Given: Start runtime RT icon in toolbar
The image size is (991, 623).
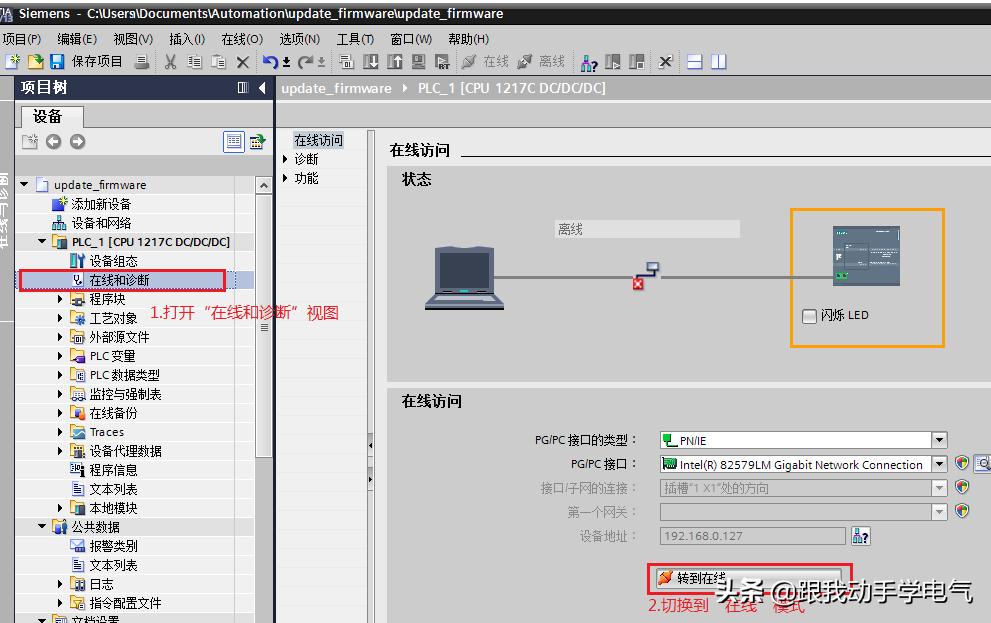Looking at the screenshot, I should tap(442, 61).
